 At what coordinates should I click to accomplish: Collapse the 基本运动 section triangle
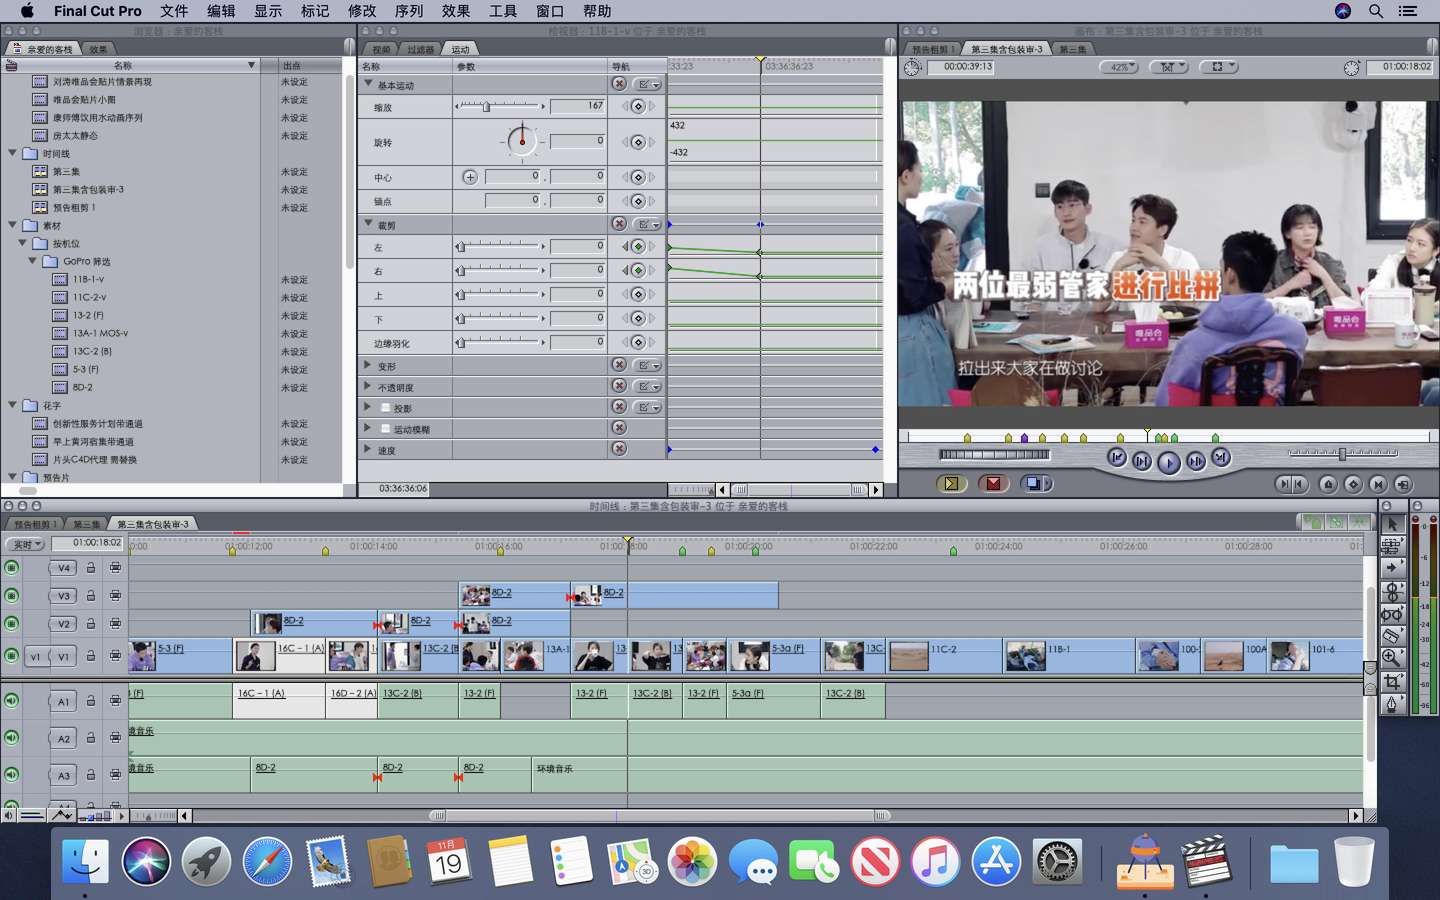(x=368, y=84)
